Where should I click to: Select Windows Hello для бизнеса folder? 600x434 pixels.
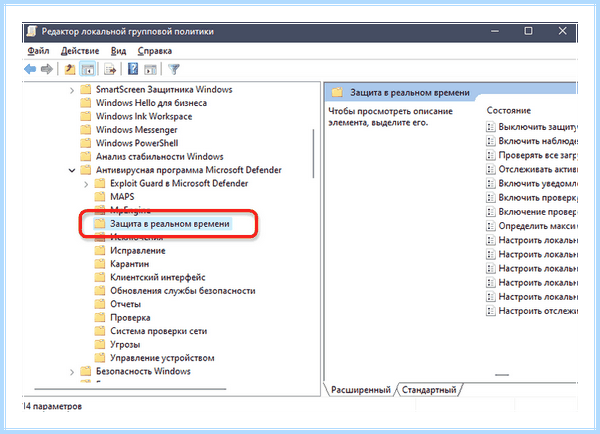point(151,103)
